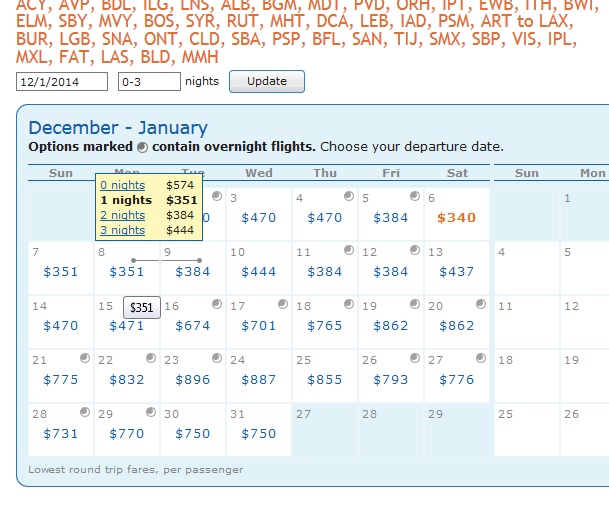Click the overnight flight icon on December 20
Image resolution: width=609 pixels, height=505 pixels.
point(480,304)
